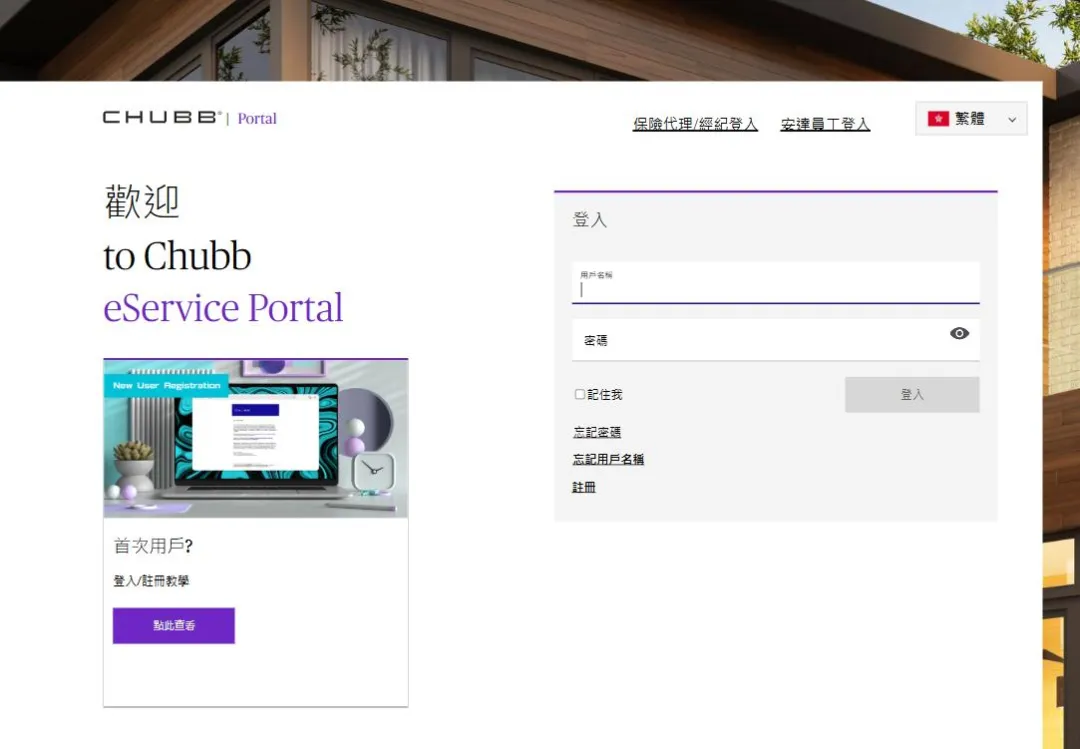This screenshot has width=1080, height=749.
Task: Open the 註冊 registration link
Action: (x=584, y=487)
